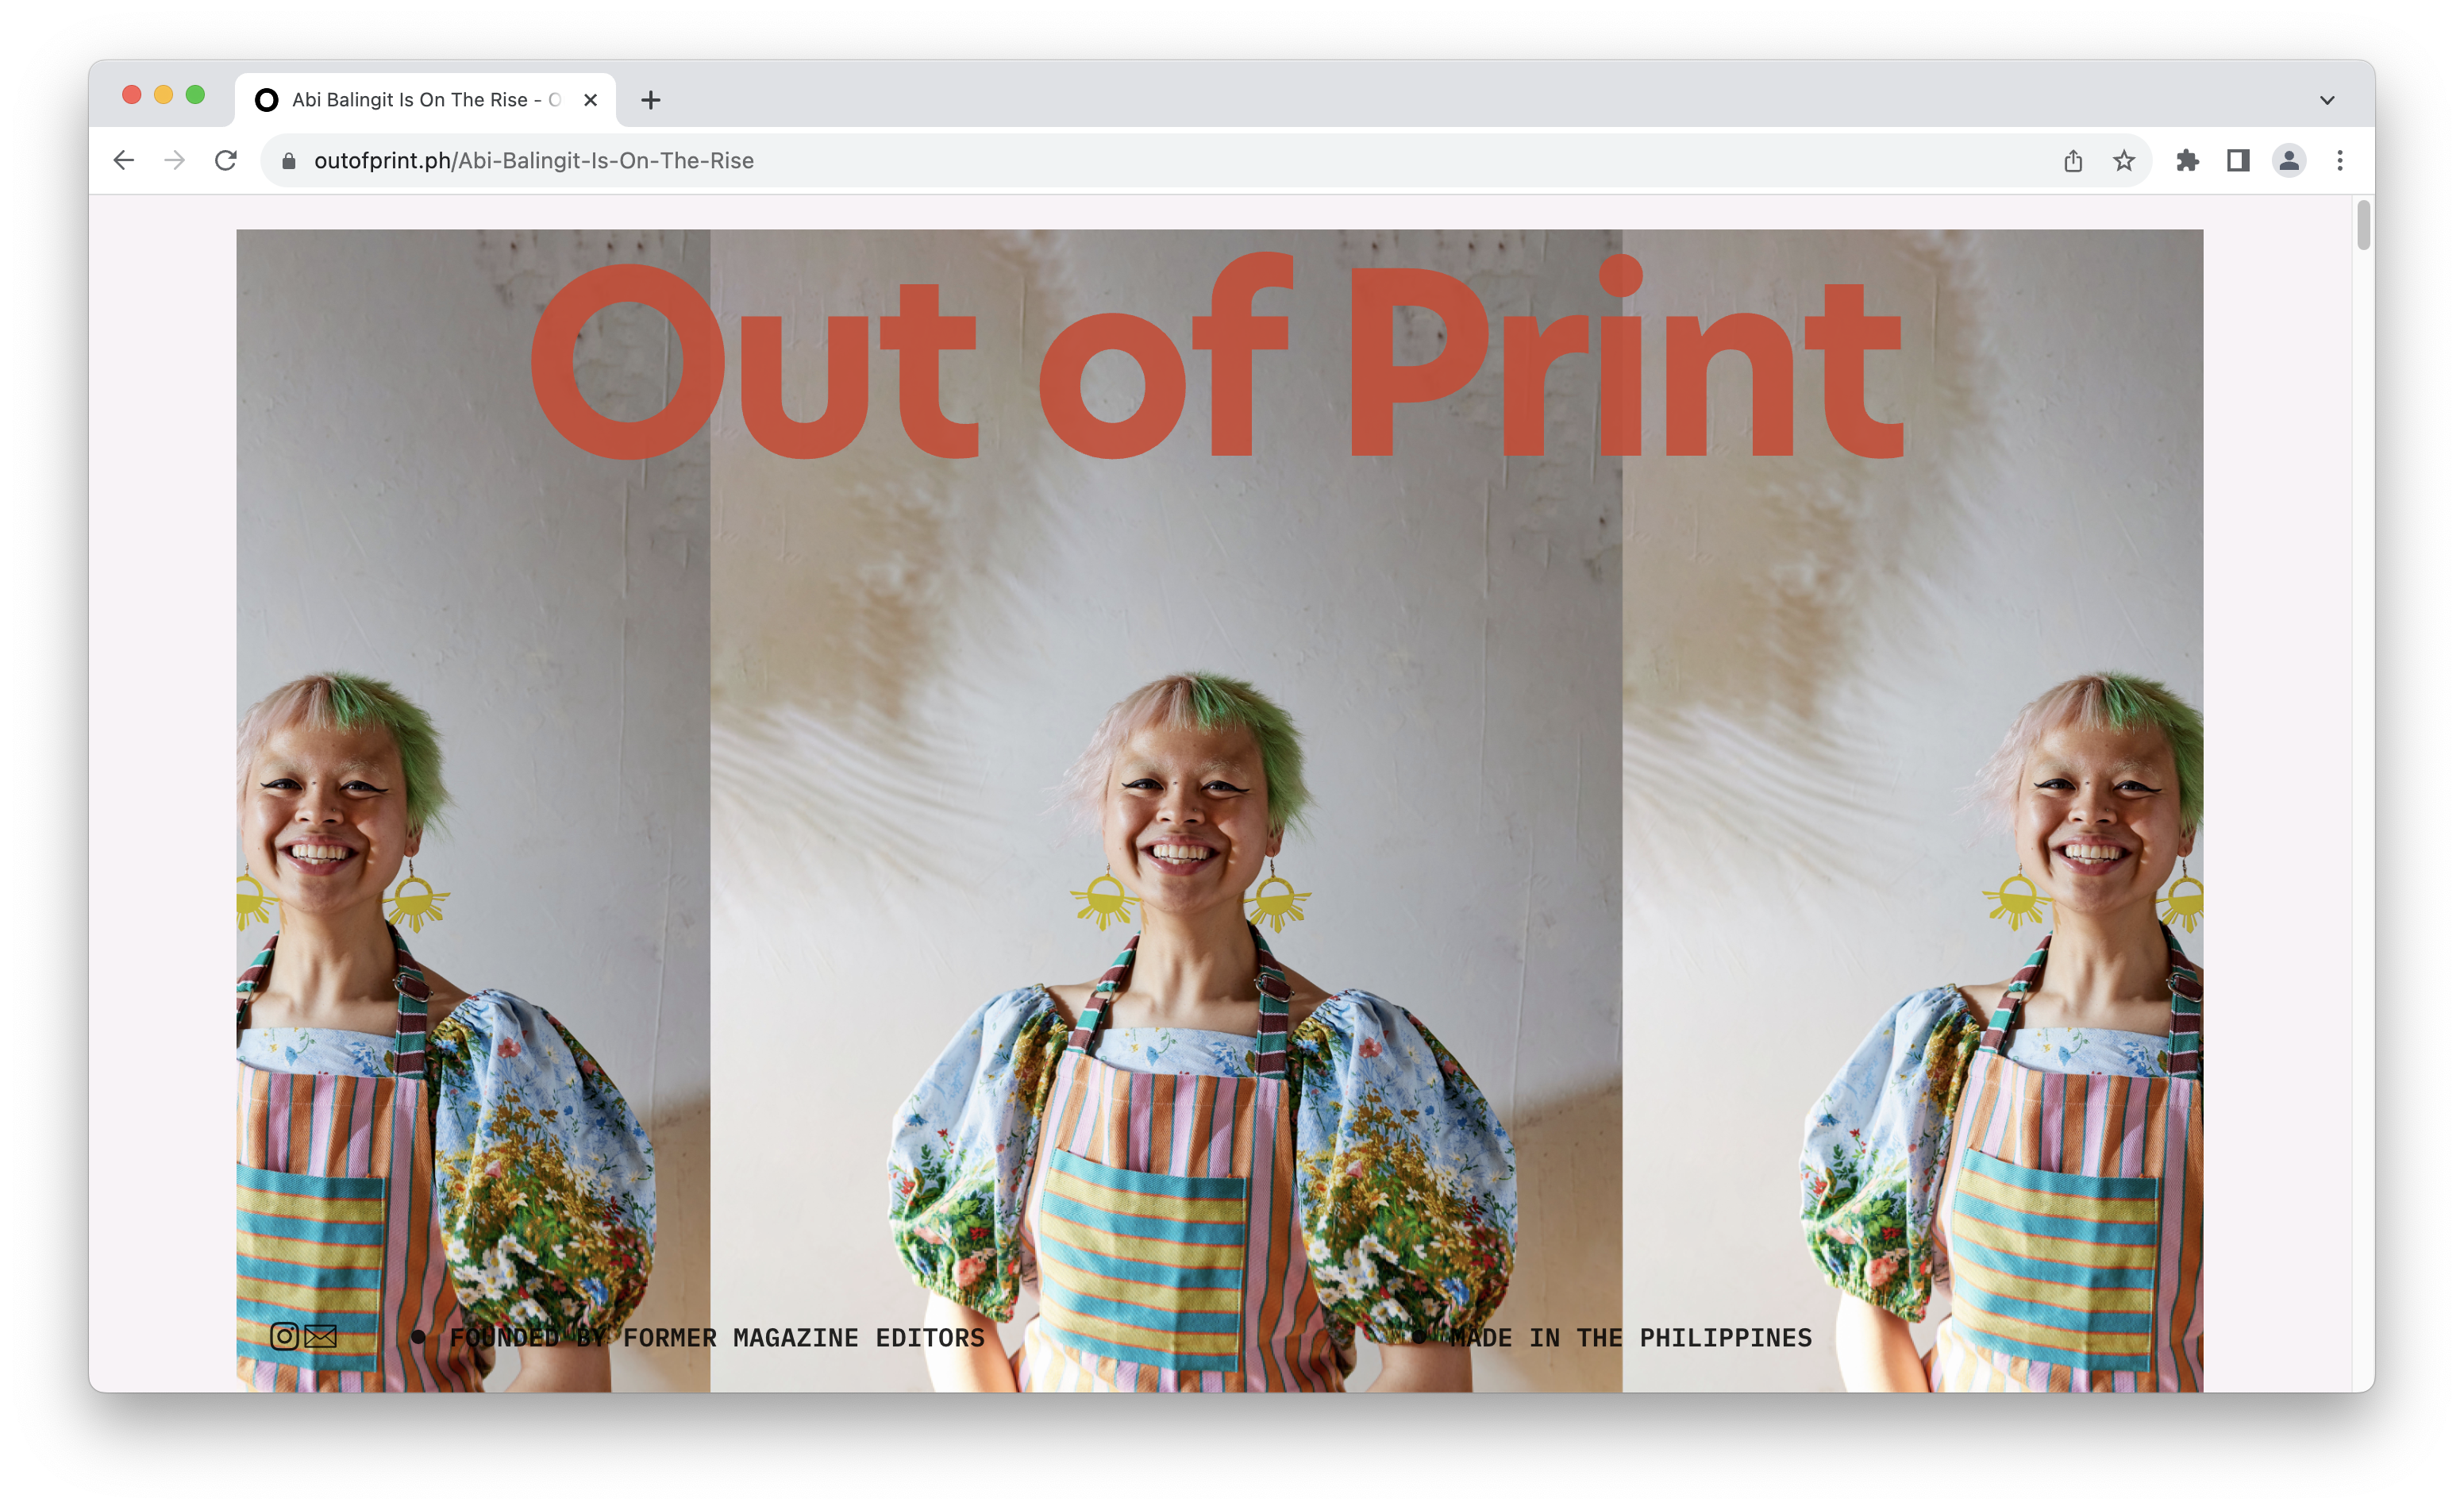Screen dimensions: 2464x1510
Task: Close the Abi Balingit tab
Action: (x=590, y=100)
